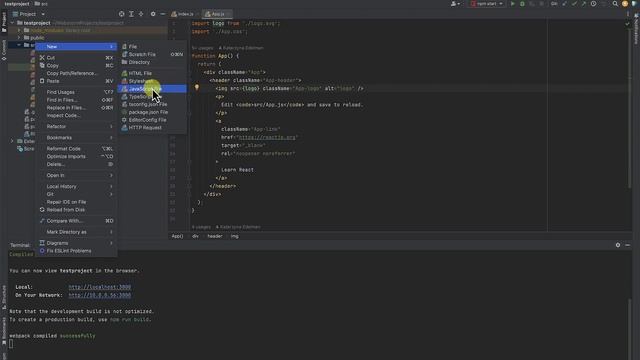Screen dimensions: 640x360
Task: Click the Git update project arrow icon
Action: (564, 4)
